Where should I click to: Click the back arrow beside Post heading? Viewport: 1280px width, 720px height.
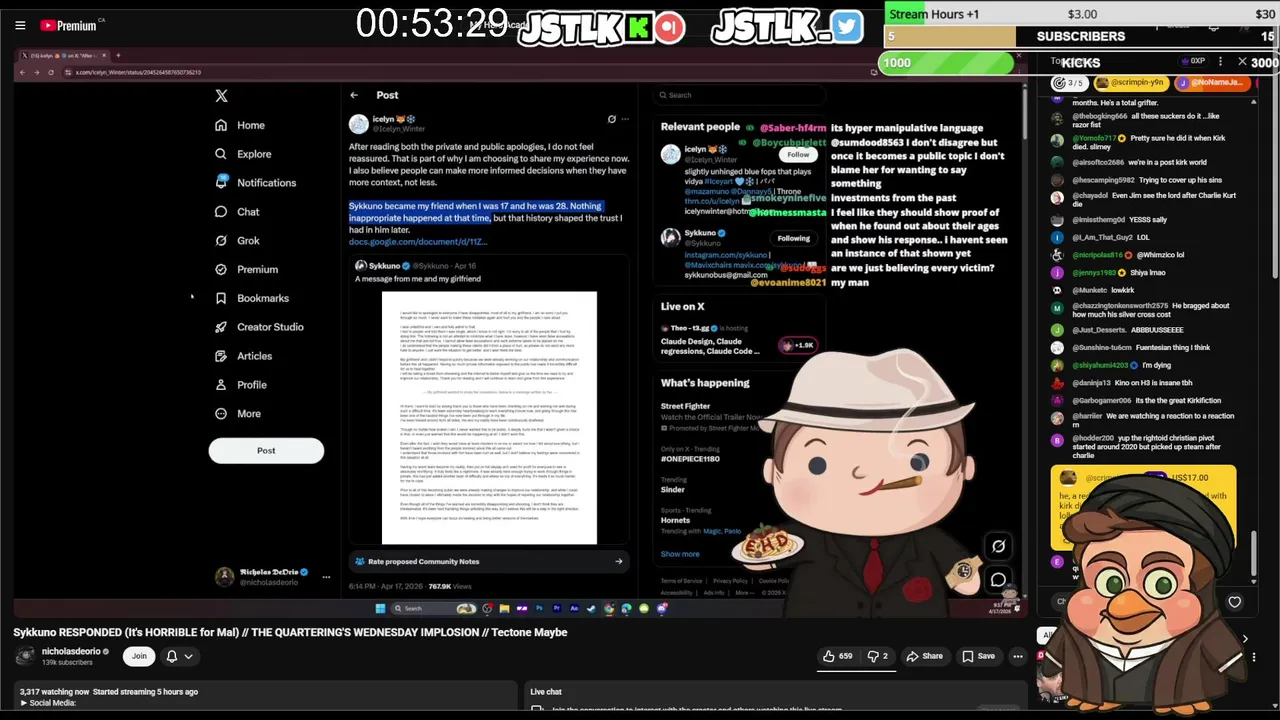pos(354,95)
